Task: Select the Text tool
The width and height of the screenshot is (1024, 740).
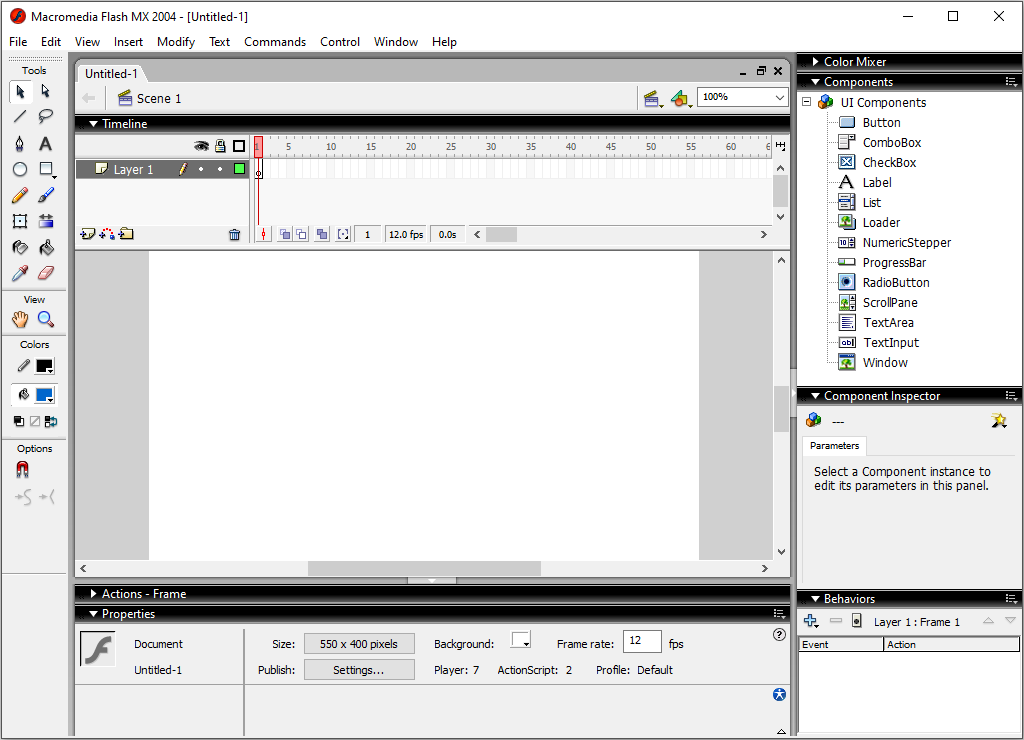Action: point(45,143)
